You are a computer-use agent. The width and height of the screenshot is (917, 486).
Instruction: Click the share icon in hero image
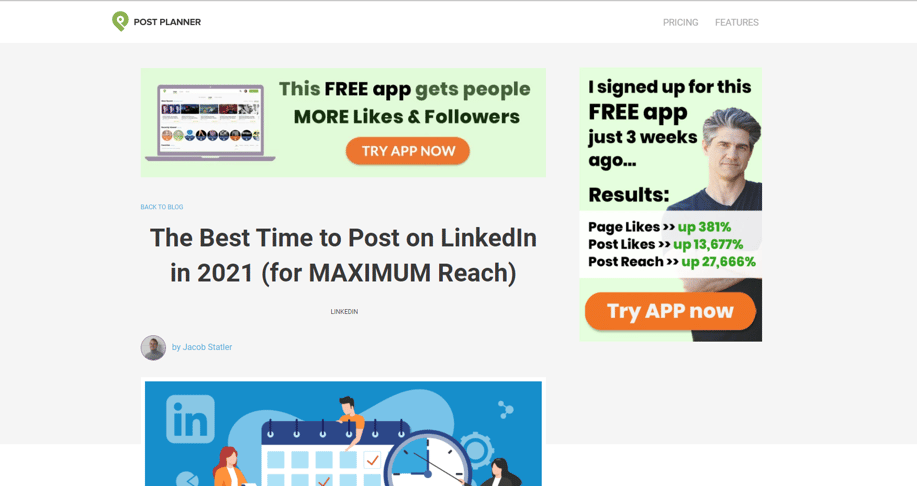pyautogui.click(x=506, y=409)
